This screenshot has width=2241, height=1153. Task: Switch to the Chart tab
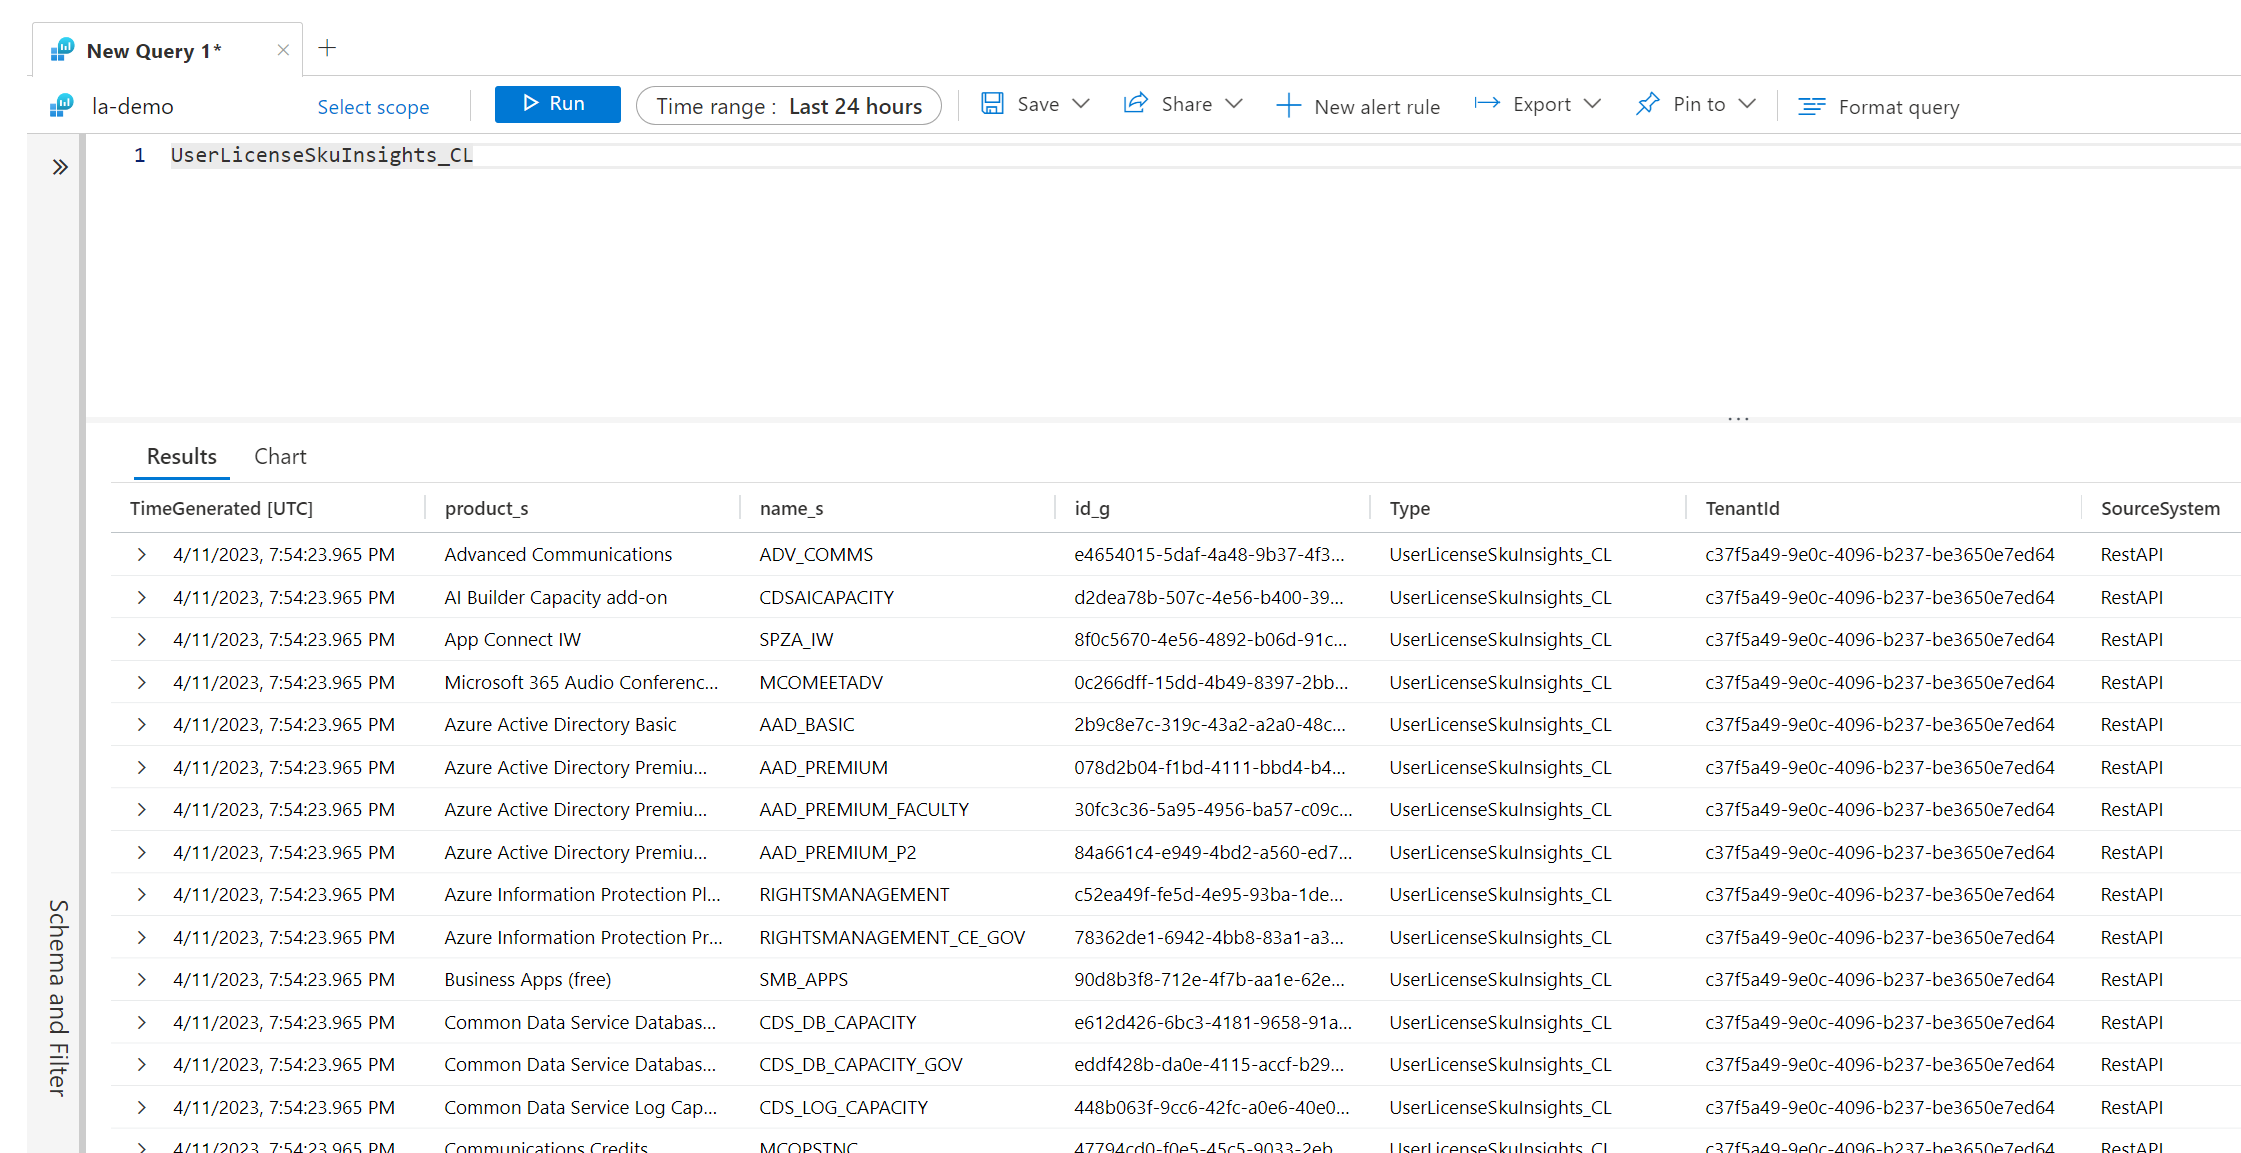pyautogui.click(x=279, y=456)
